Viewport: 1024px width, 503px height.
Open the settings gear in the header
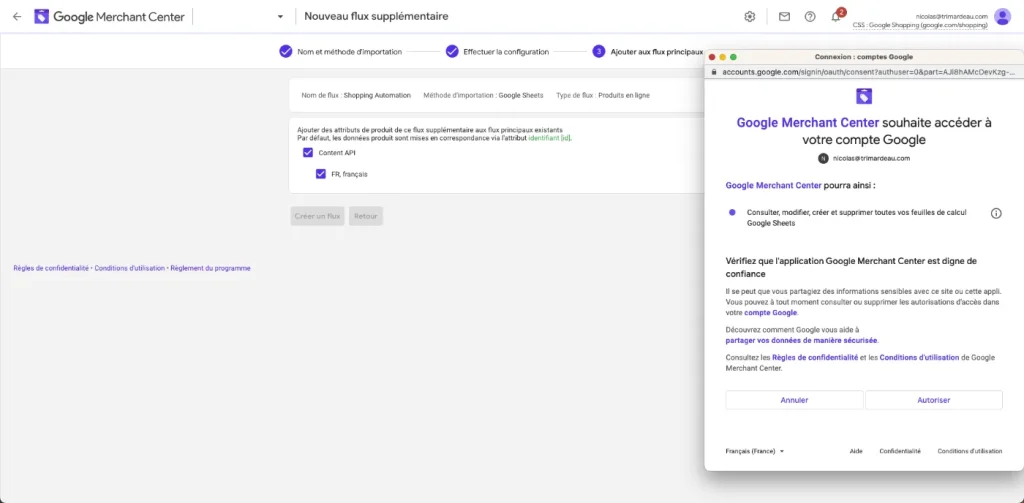[750, 16]
